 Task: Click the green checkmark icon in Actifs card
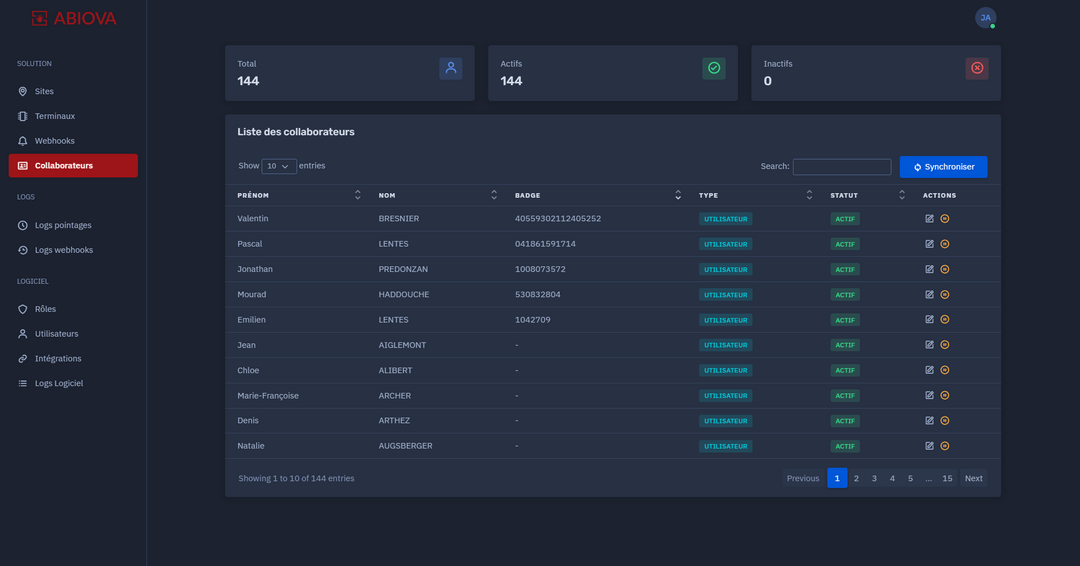714,68
